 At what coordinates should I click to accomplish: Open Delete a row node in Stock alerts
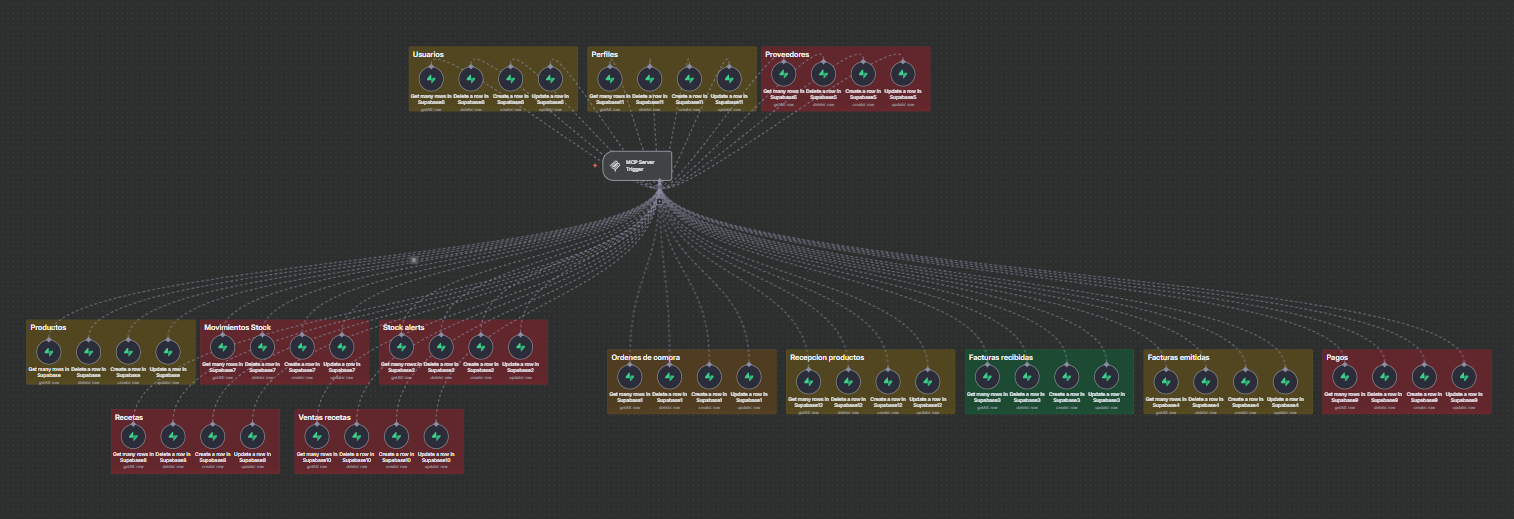[439, 346]
